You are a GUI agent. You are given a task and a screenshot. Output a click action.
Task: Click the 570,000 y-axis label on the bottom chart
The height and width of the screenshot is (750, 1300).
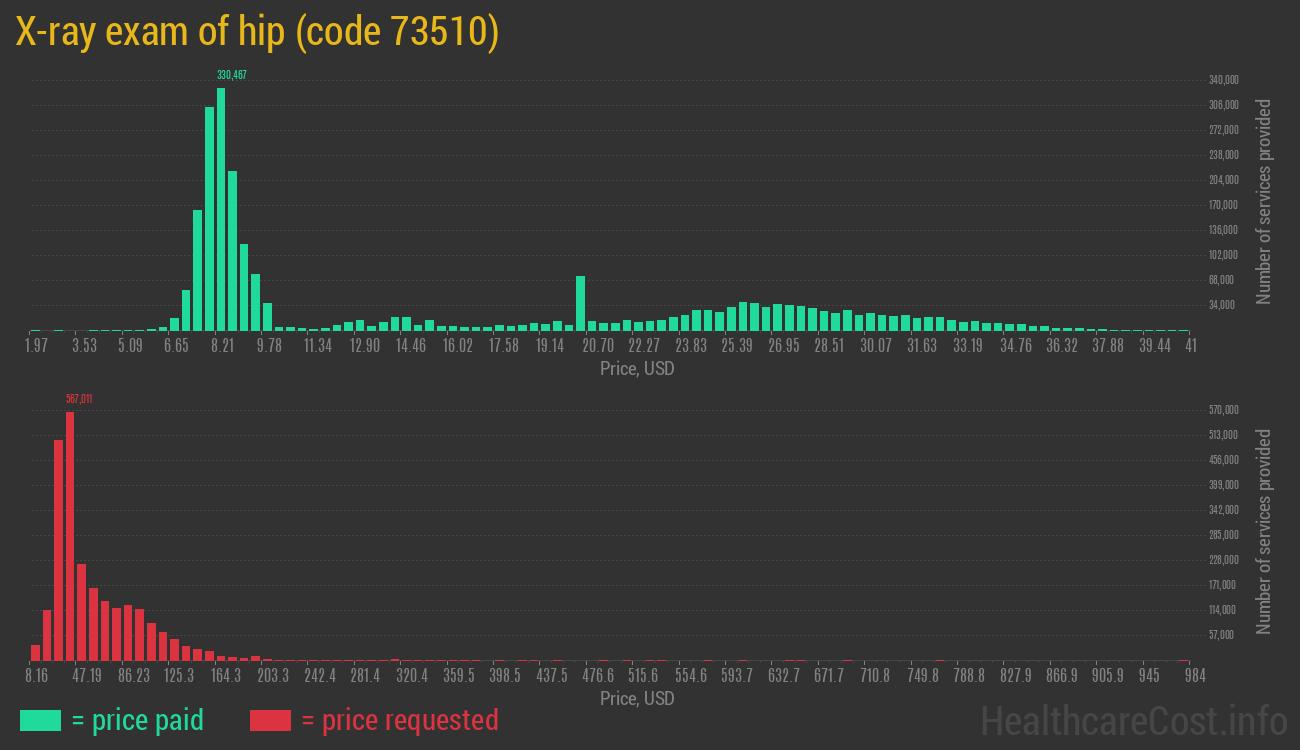[x=1224, y=410]
